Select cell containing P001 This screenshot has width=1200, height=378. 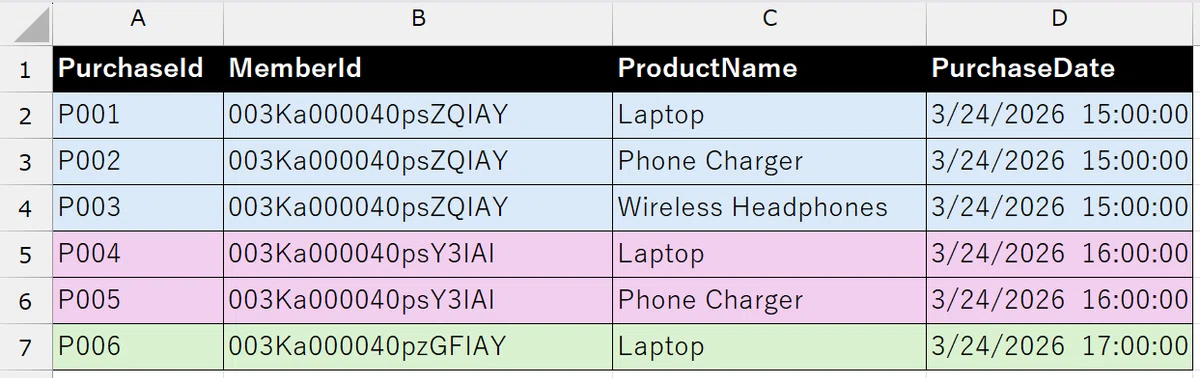137,115
